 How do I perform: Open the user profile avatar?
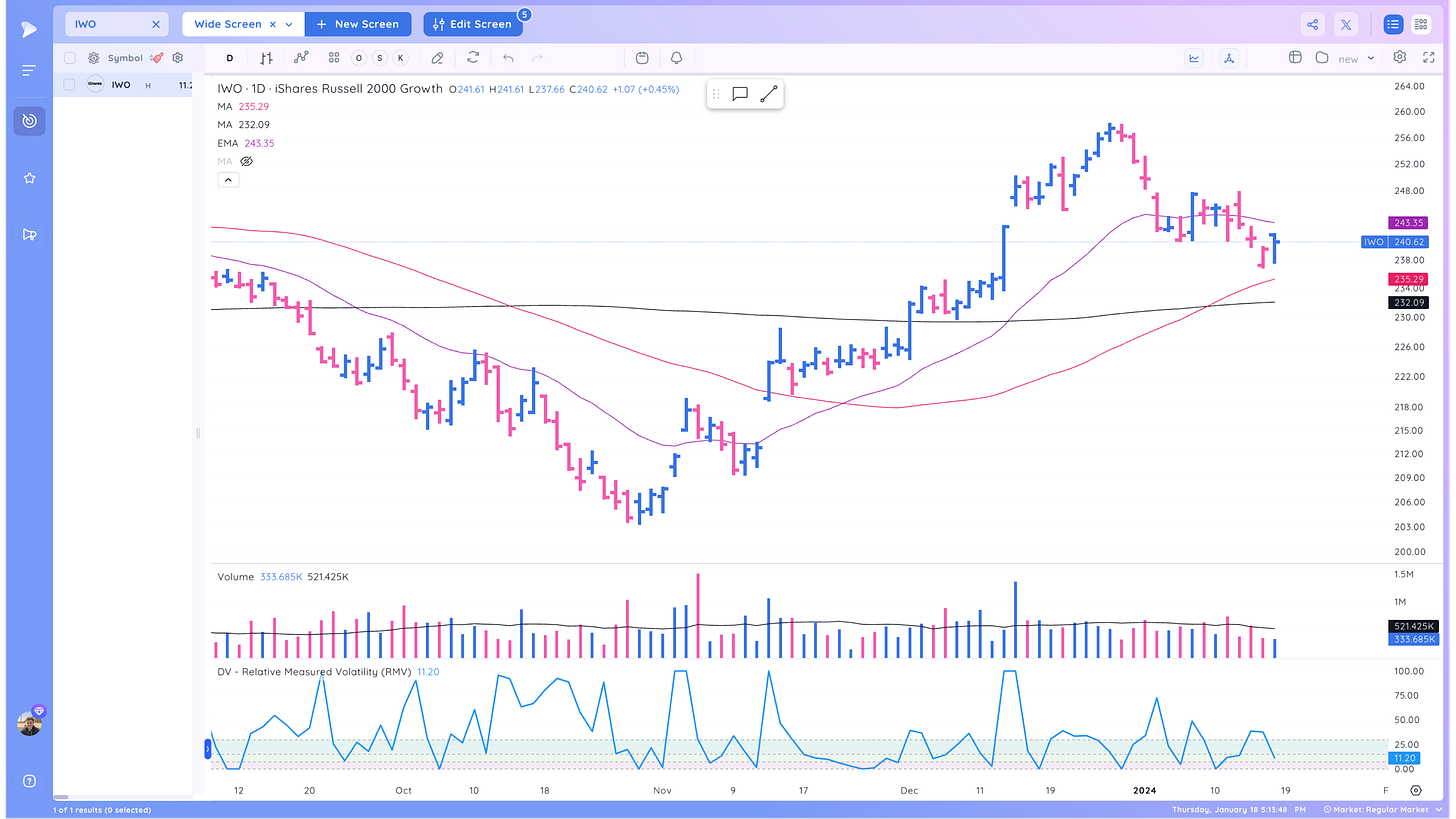29,724
